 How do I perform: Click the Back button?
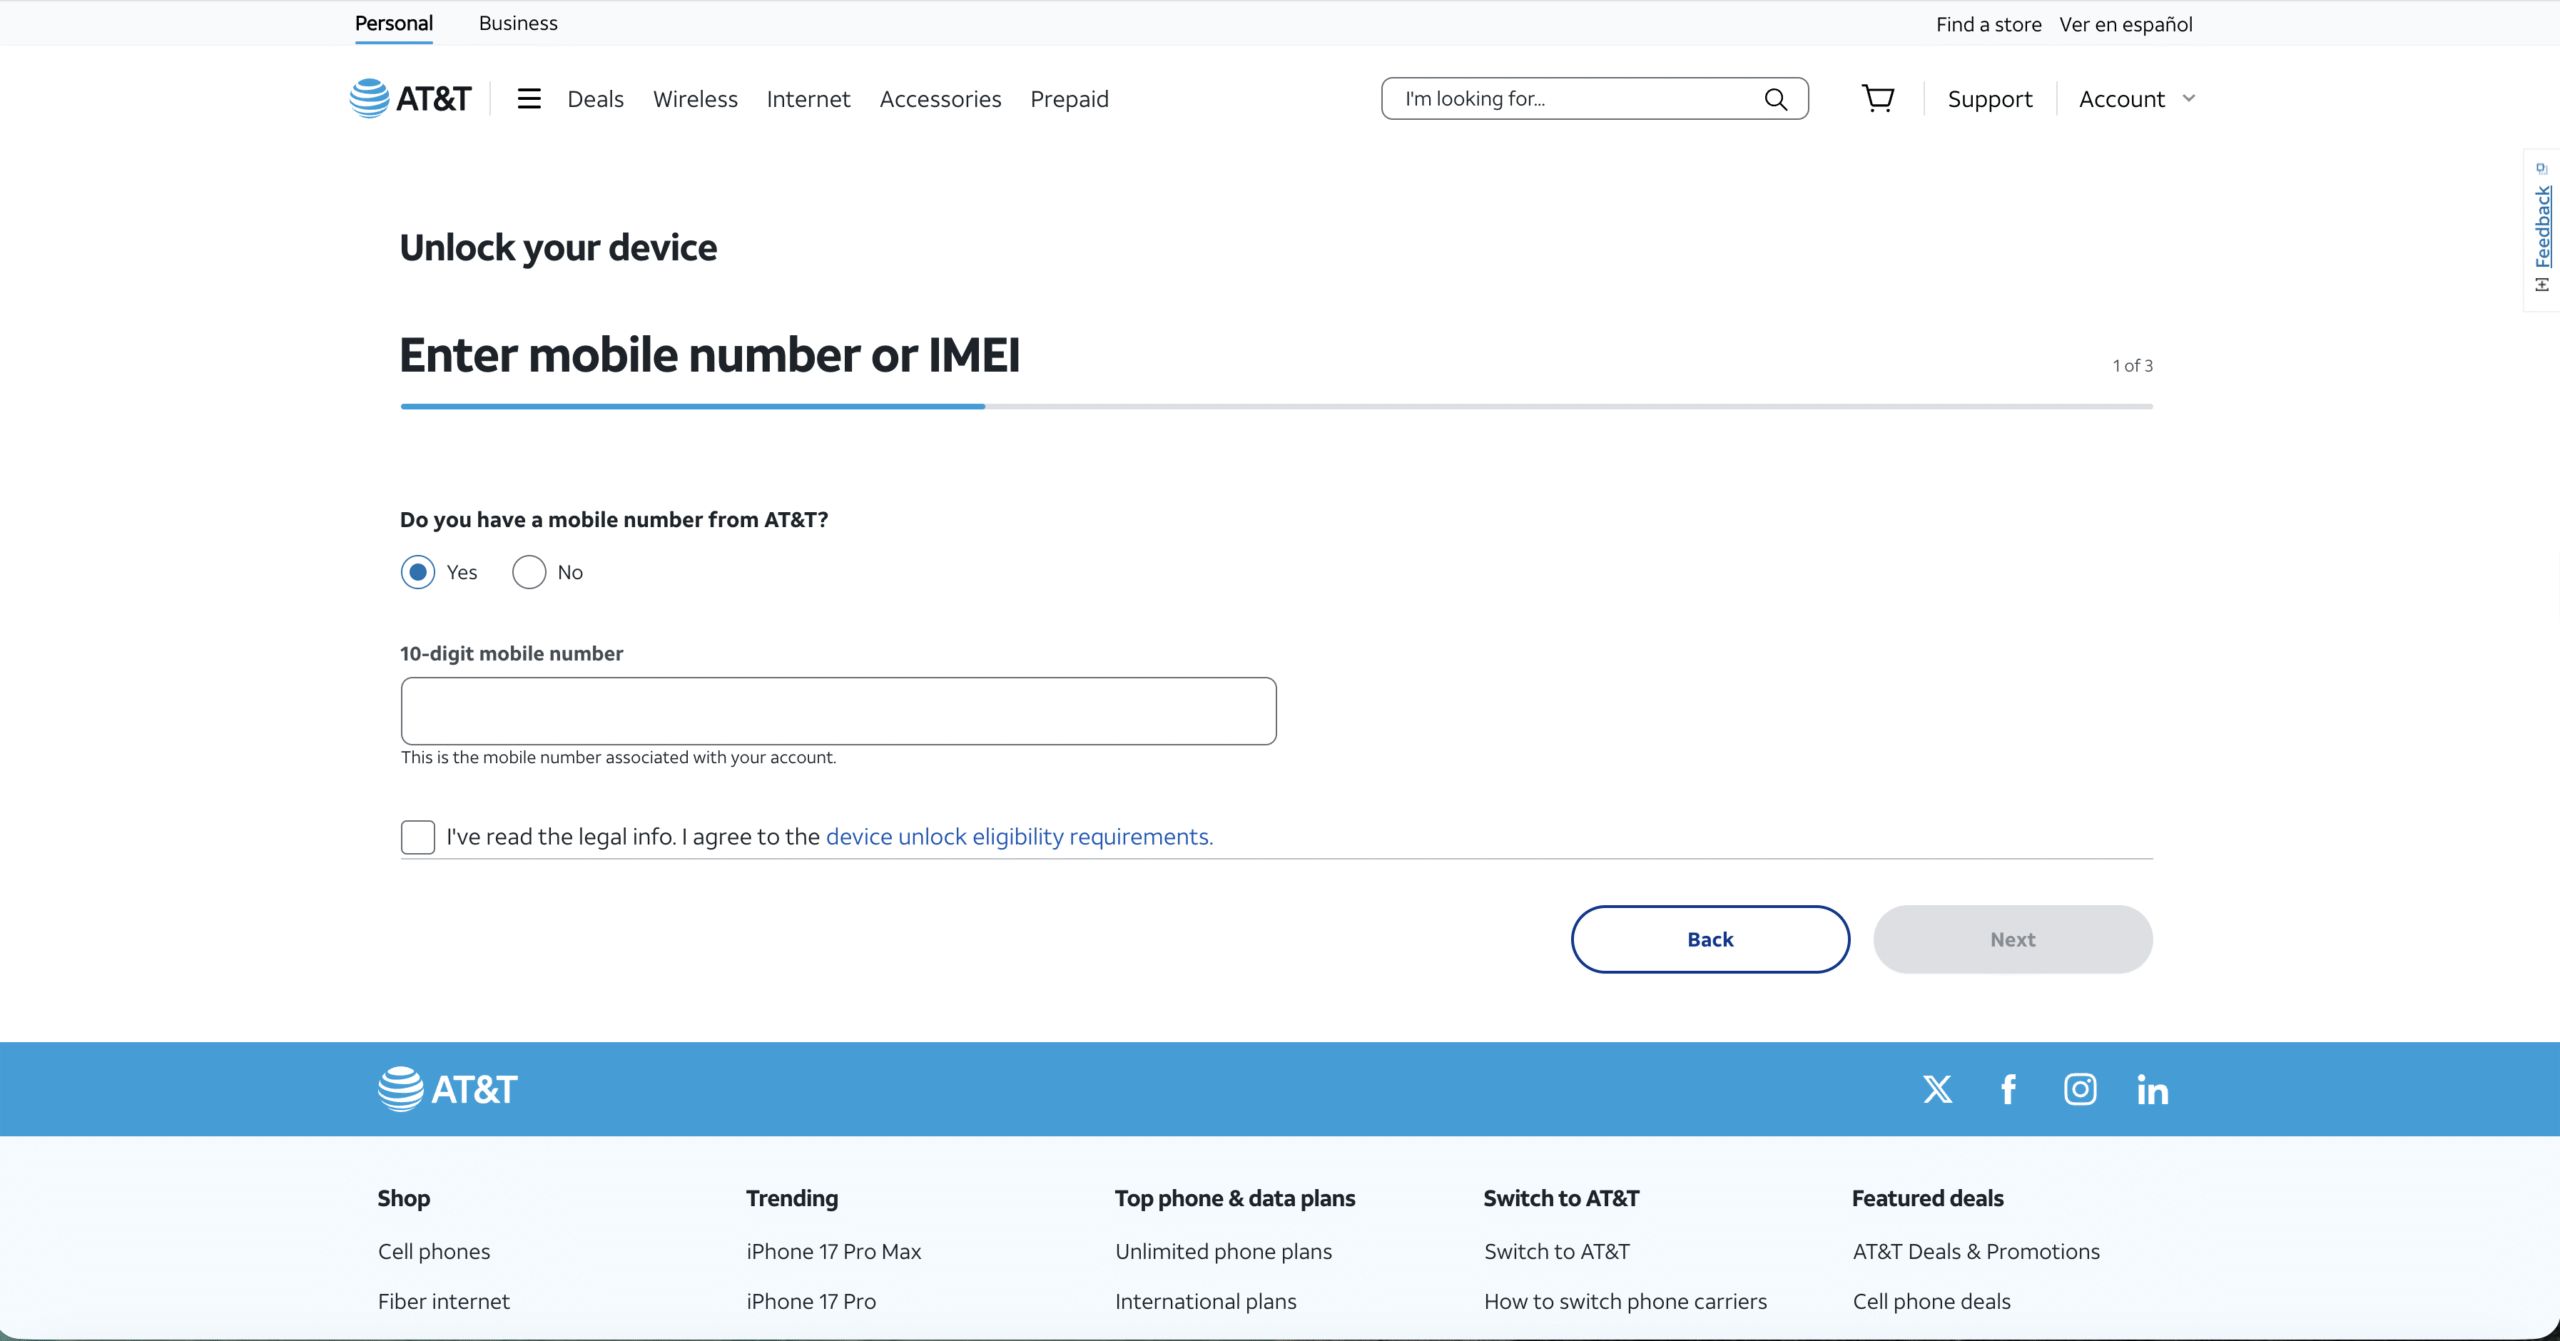(1710, 939)
